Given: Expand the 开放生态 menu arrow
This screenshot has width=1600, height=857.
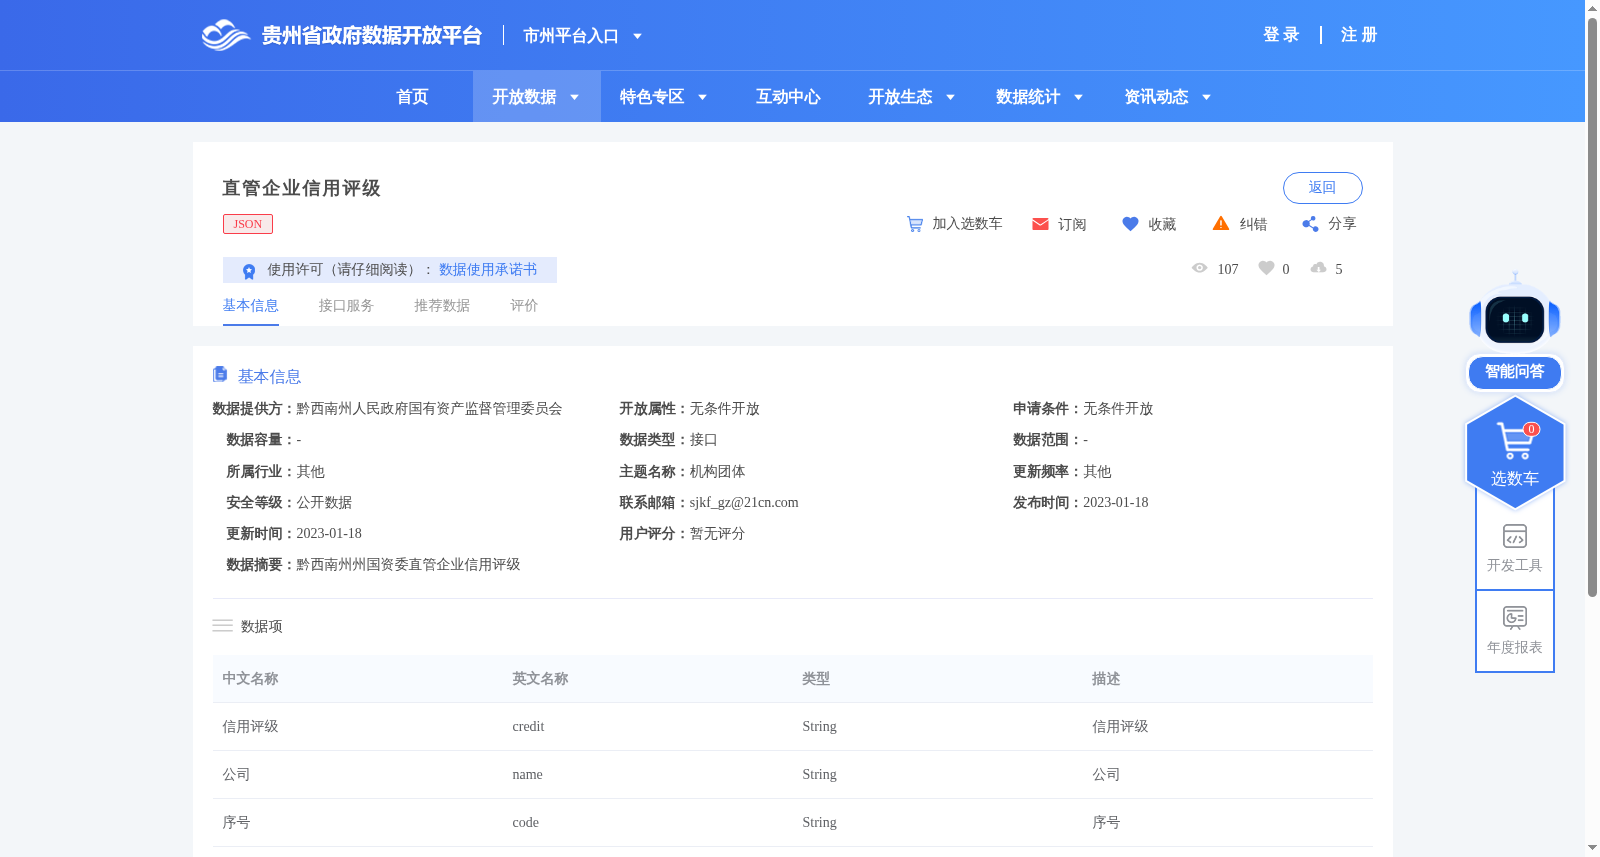Looking at the screenshot, I should pyautogui.click(x=950, y=97).
